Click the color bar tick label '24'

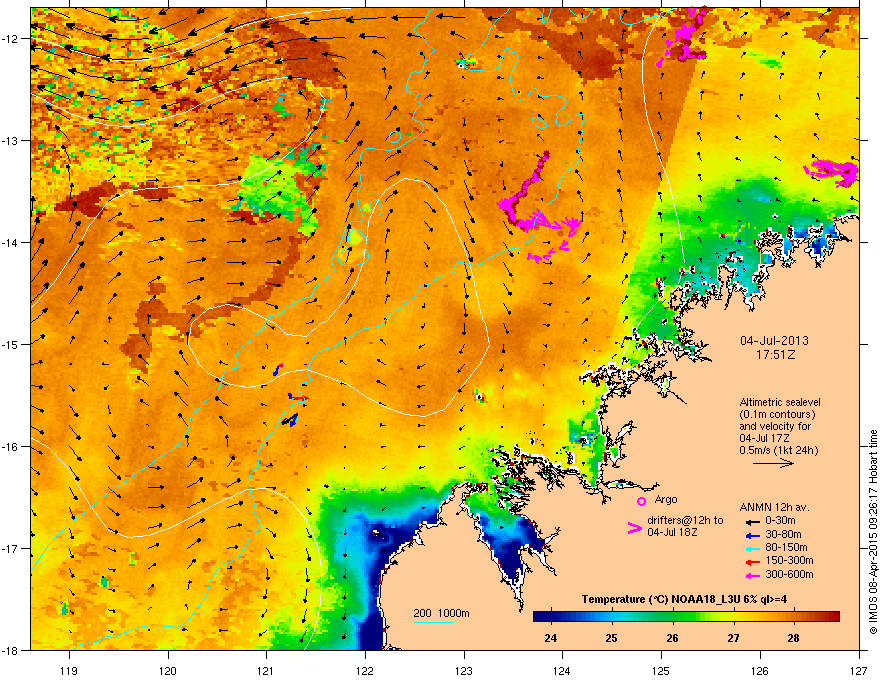551,638
